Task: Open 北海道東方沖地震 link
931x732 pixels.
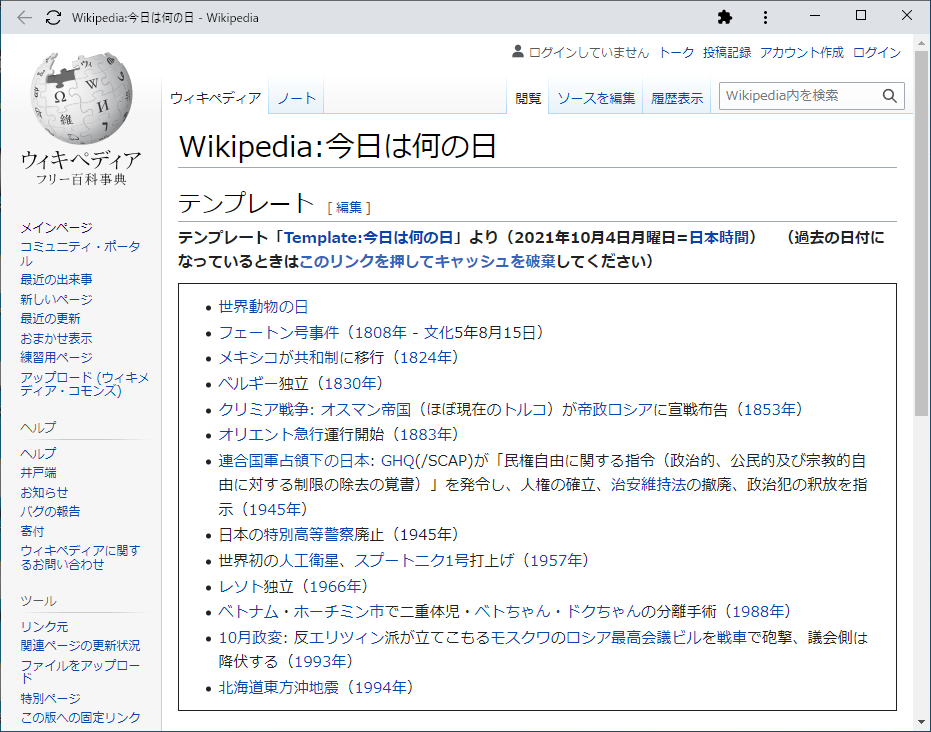Action: coord(278,687)
